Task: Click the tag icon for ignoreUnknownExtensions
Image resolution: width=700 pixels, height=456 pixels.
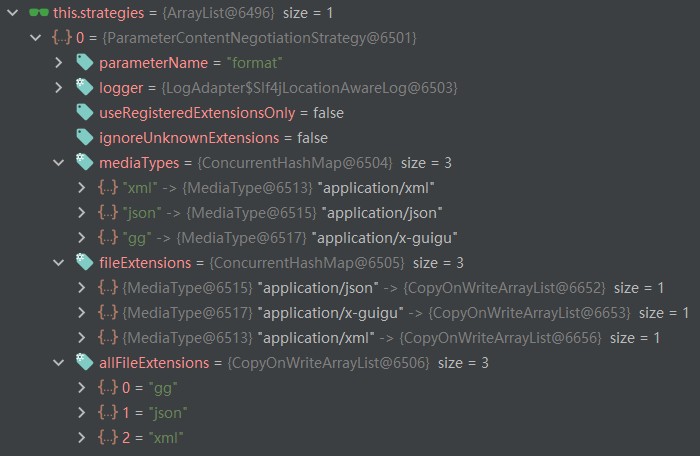Action: 85,137
